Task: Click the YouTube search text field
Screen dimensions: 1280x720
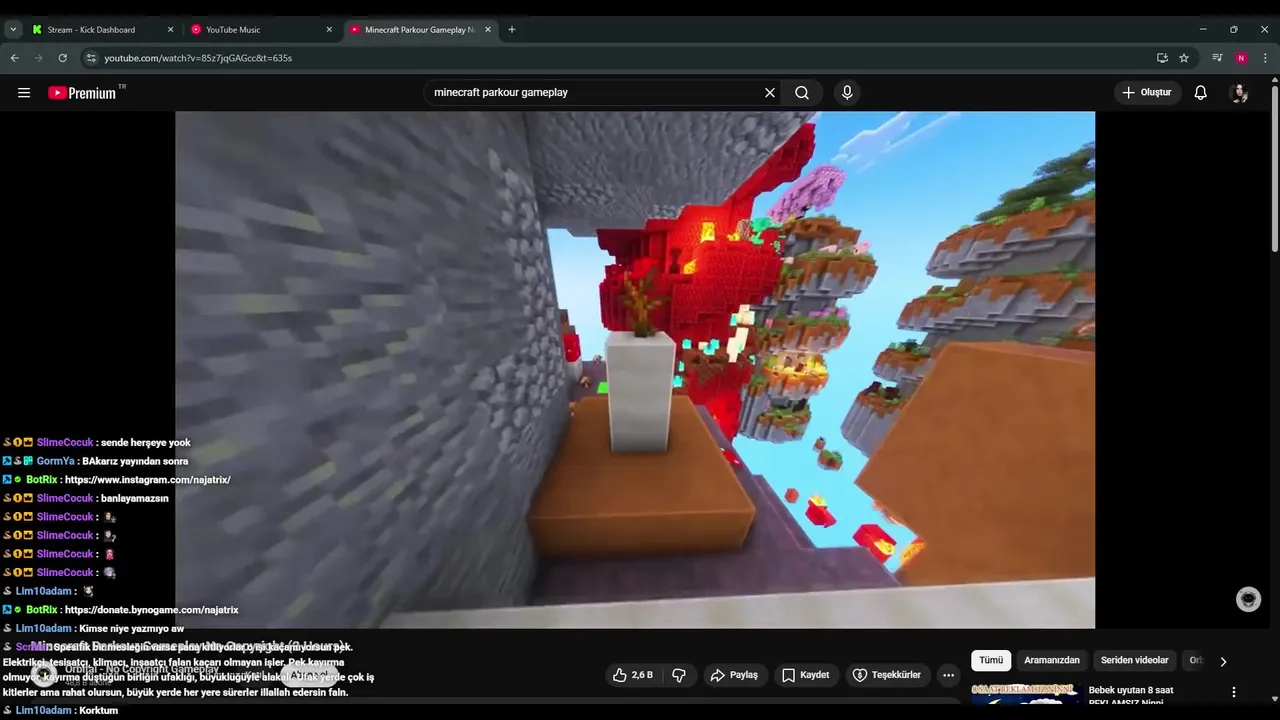Action: click(x=595, y=93)
